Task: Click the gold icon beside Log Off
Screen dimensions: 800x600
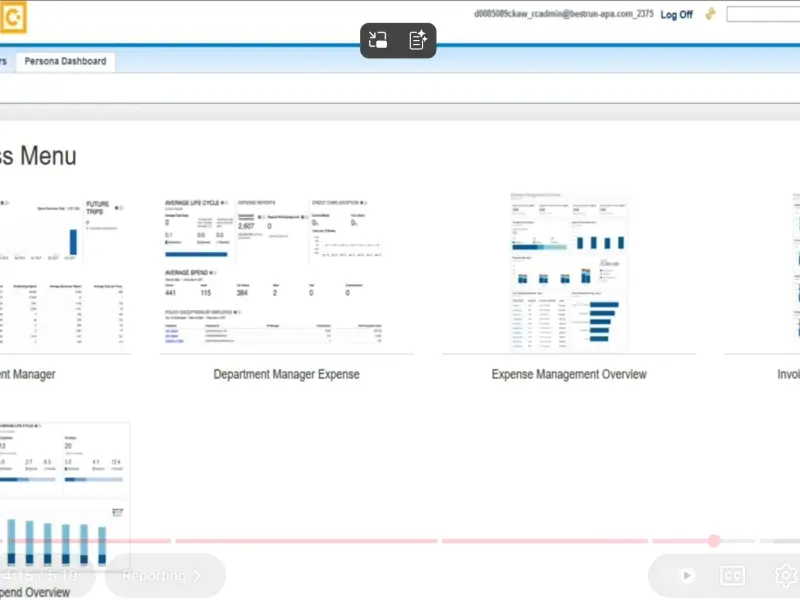Action: pos(710,14)
